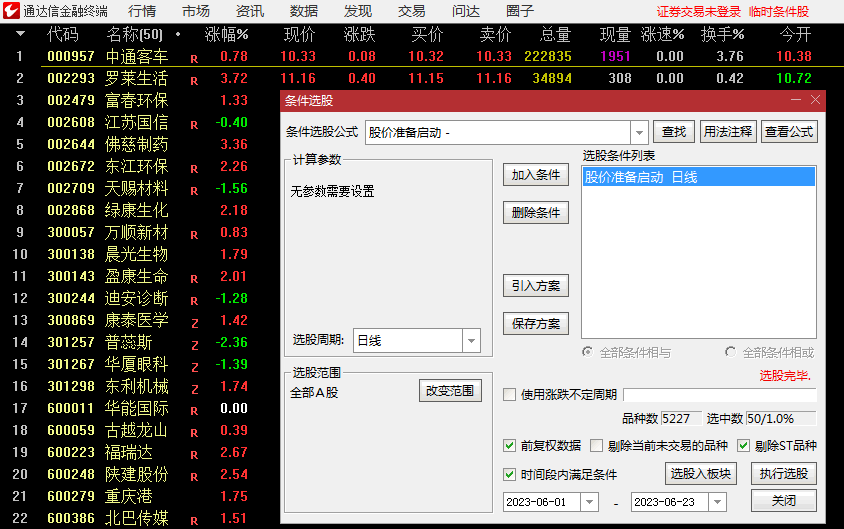Image resolution: width=844 pixels, height=529 pixels.
Task: Select stock row 天赐材料
Action: 136,188
